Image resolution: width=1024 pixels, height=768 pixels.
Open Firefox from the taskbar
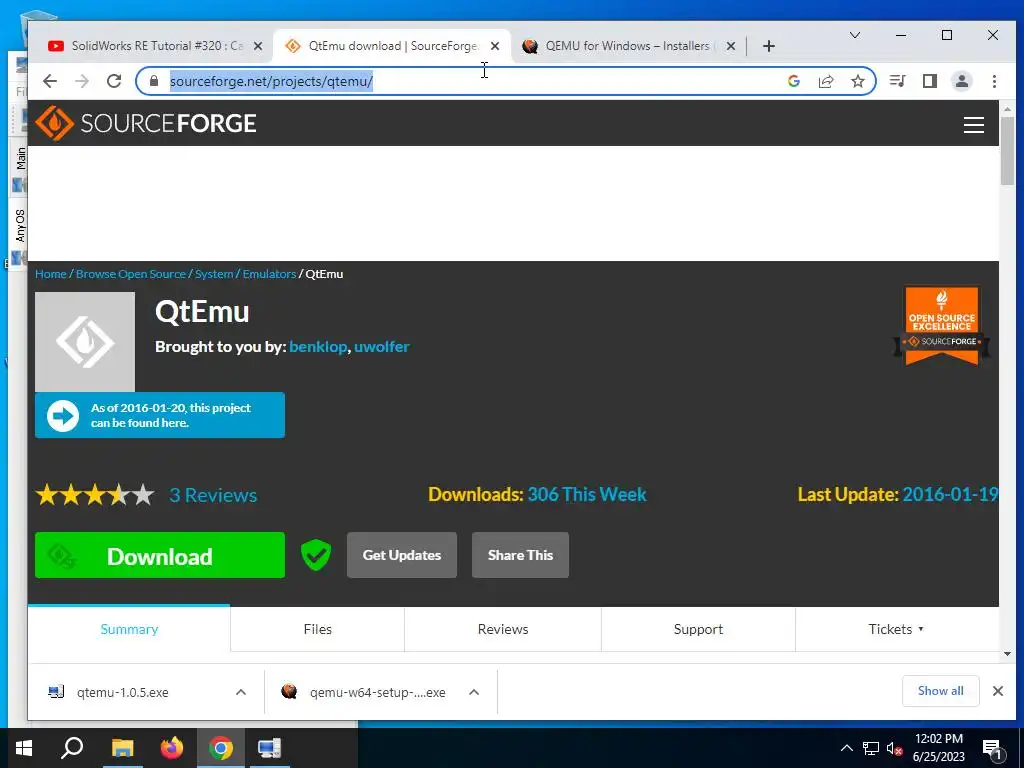(x=172, y=748)
